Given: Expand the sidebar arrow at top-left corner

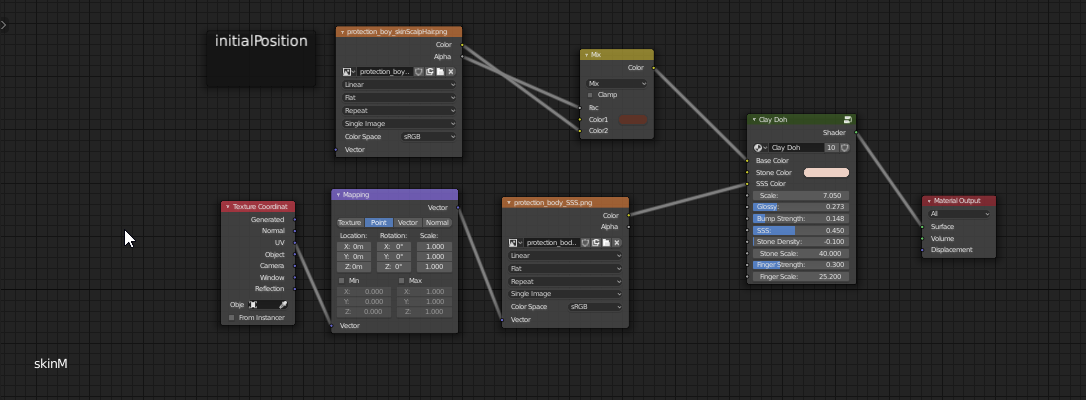Looking at the screenshot, I should tap(4, 25).
